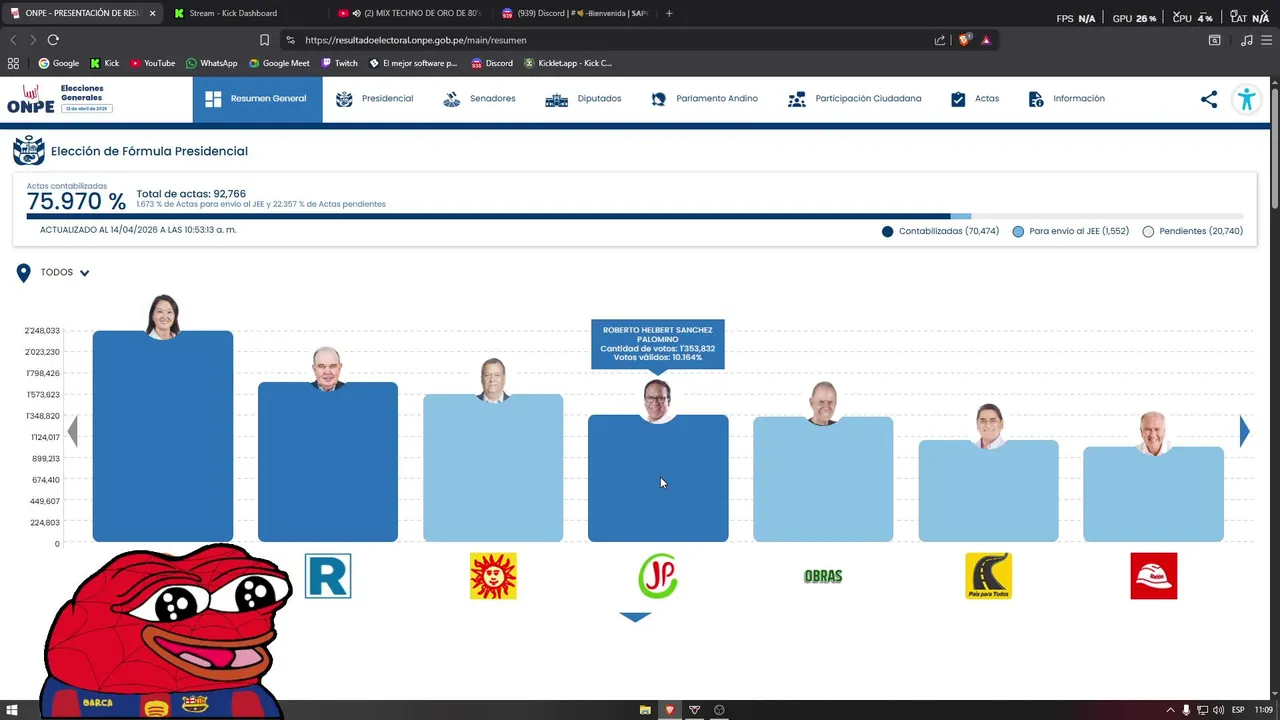Switch to the MIX TECHNO DE ORO tab
1280x720 pixels.
click(x=410, y=13)
